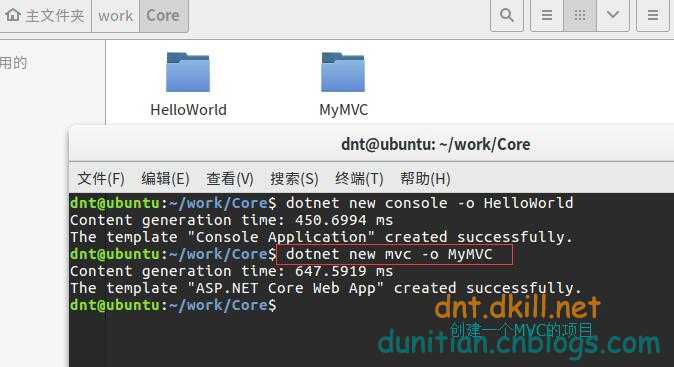Click the dotnet new console command text
This screenshot has height=367, width=674.
[x=429, y=203]
